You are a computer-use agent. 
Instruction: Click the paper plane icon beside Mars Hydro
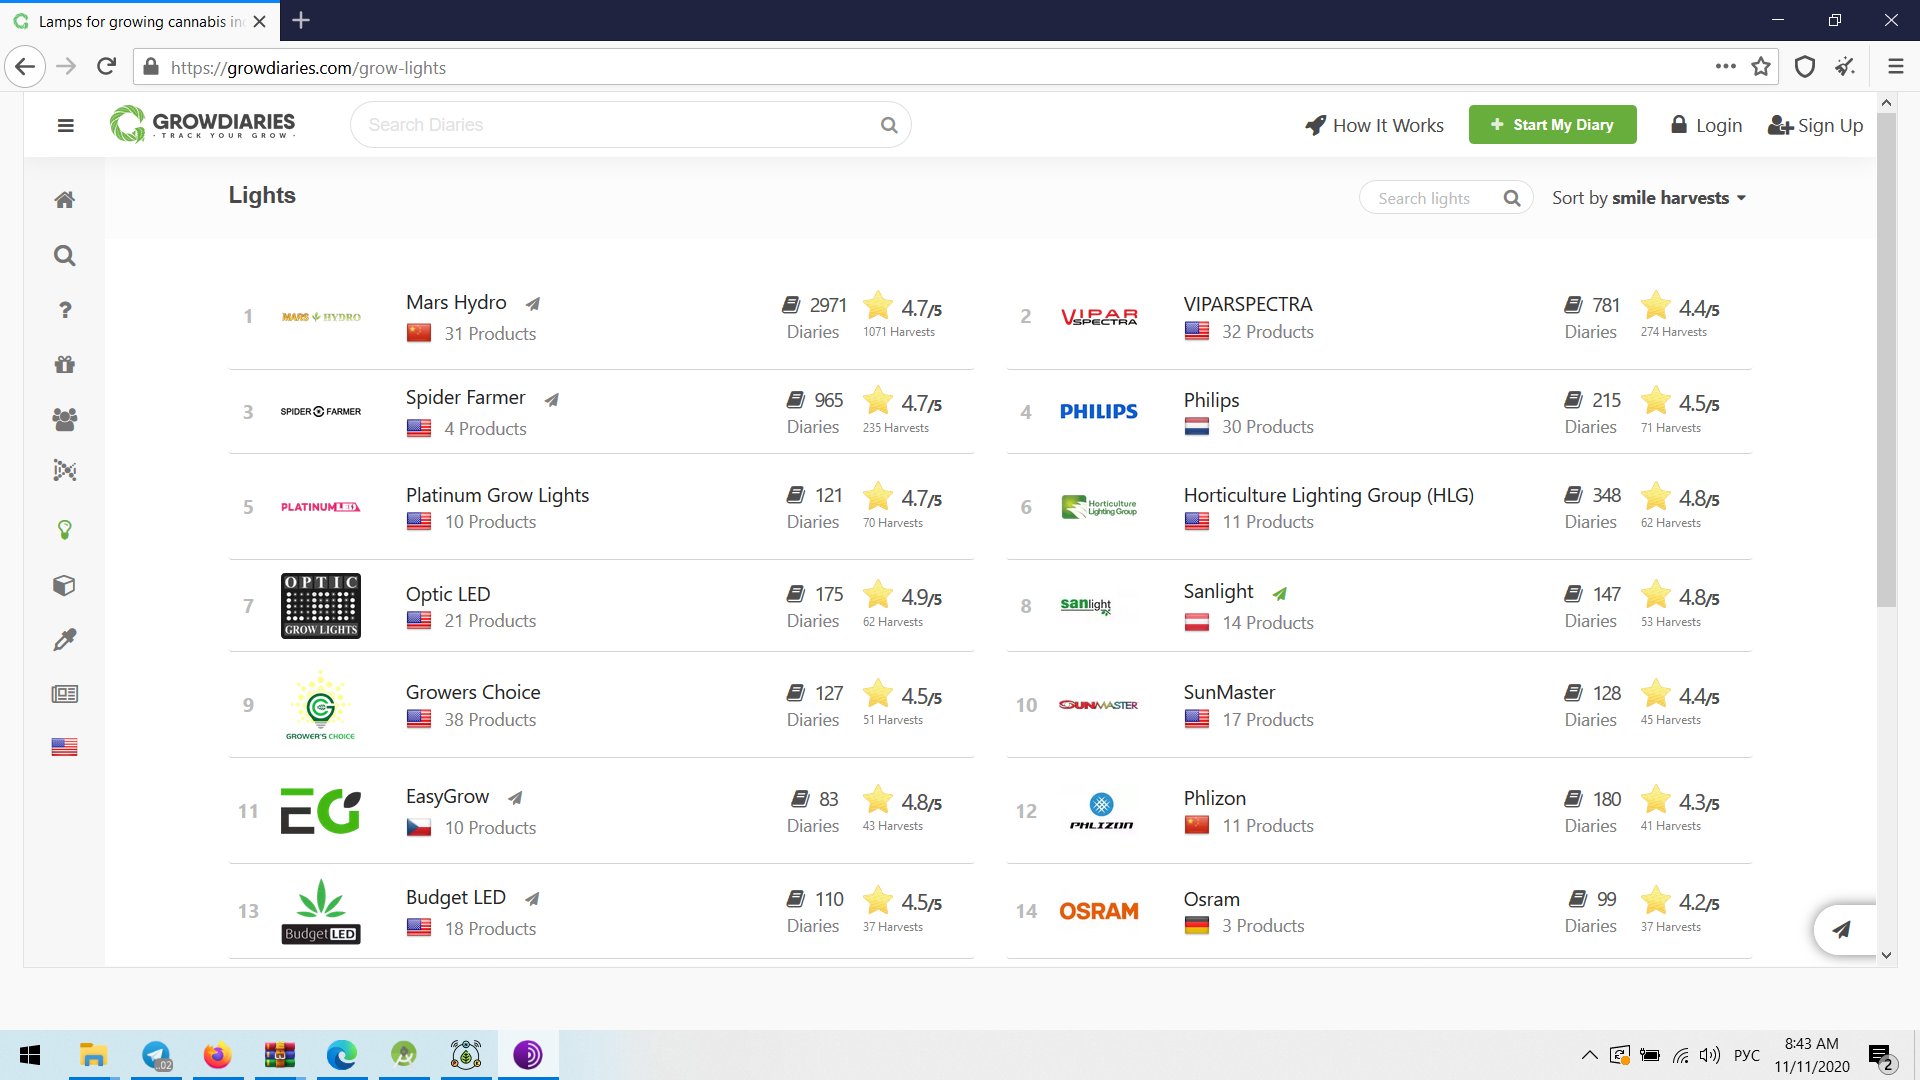(533, 304)
